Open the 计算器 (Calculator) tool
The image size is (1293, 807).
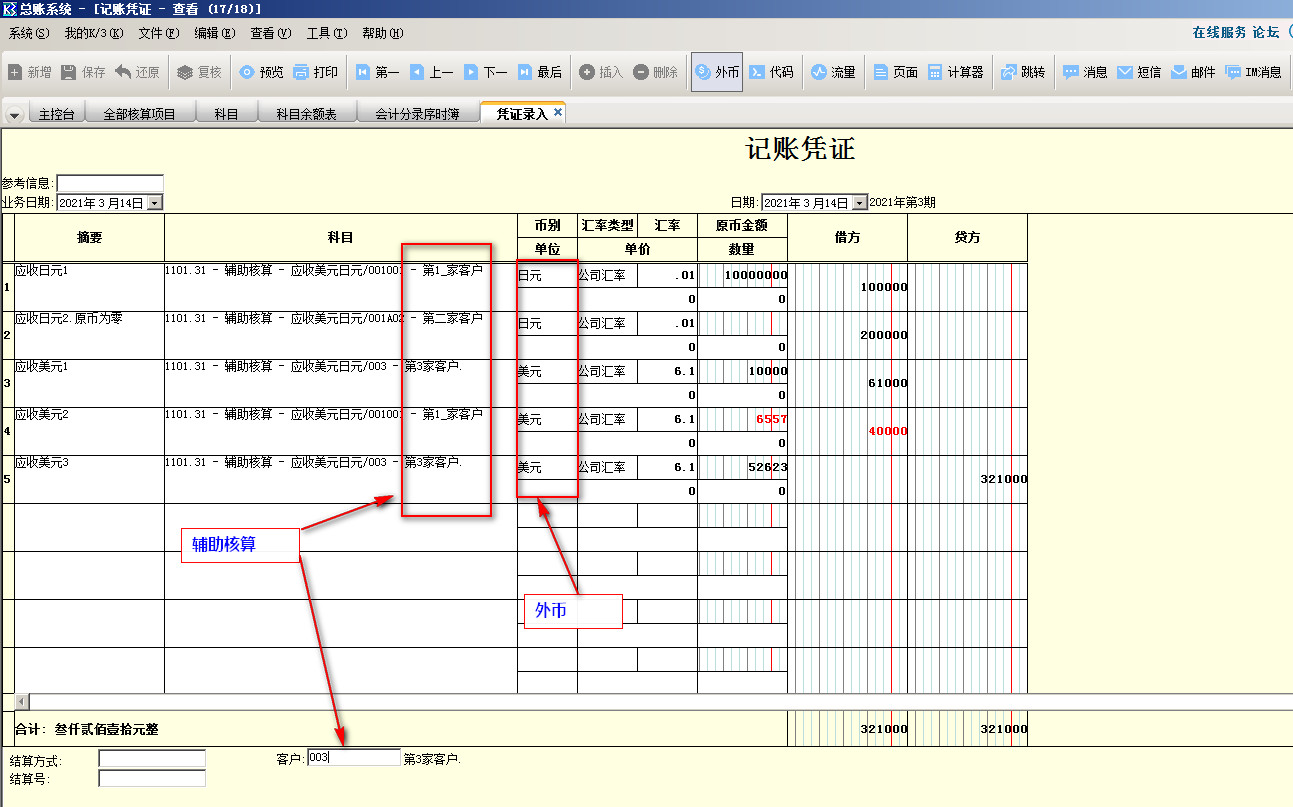955,72
